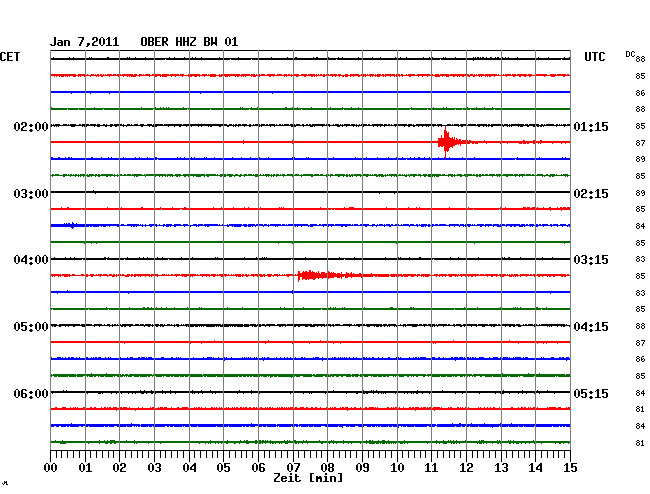Image resolution: width=650 pixels, height=494 pixels.
Task: Click the 02 minute axis label
Action: [x=119, y=468]
